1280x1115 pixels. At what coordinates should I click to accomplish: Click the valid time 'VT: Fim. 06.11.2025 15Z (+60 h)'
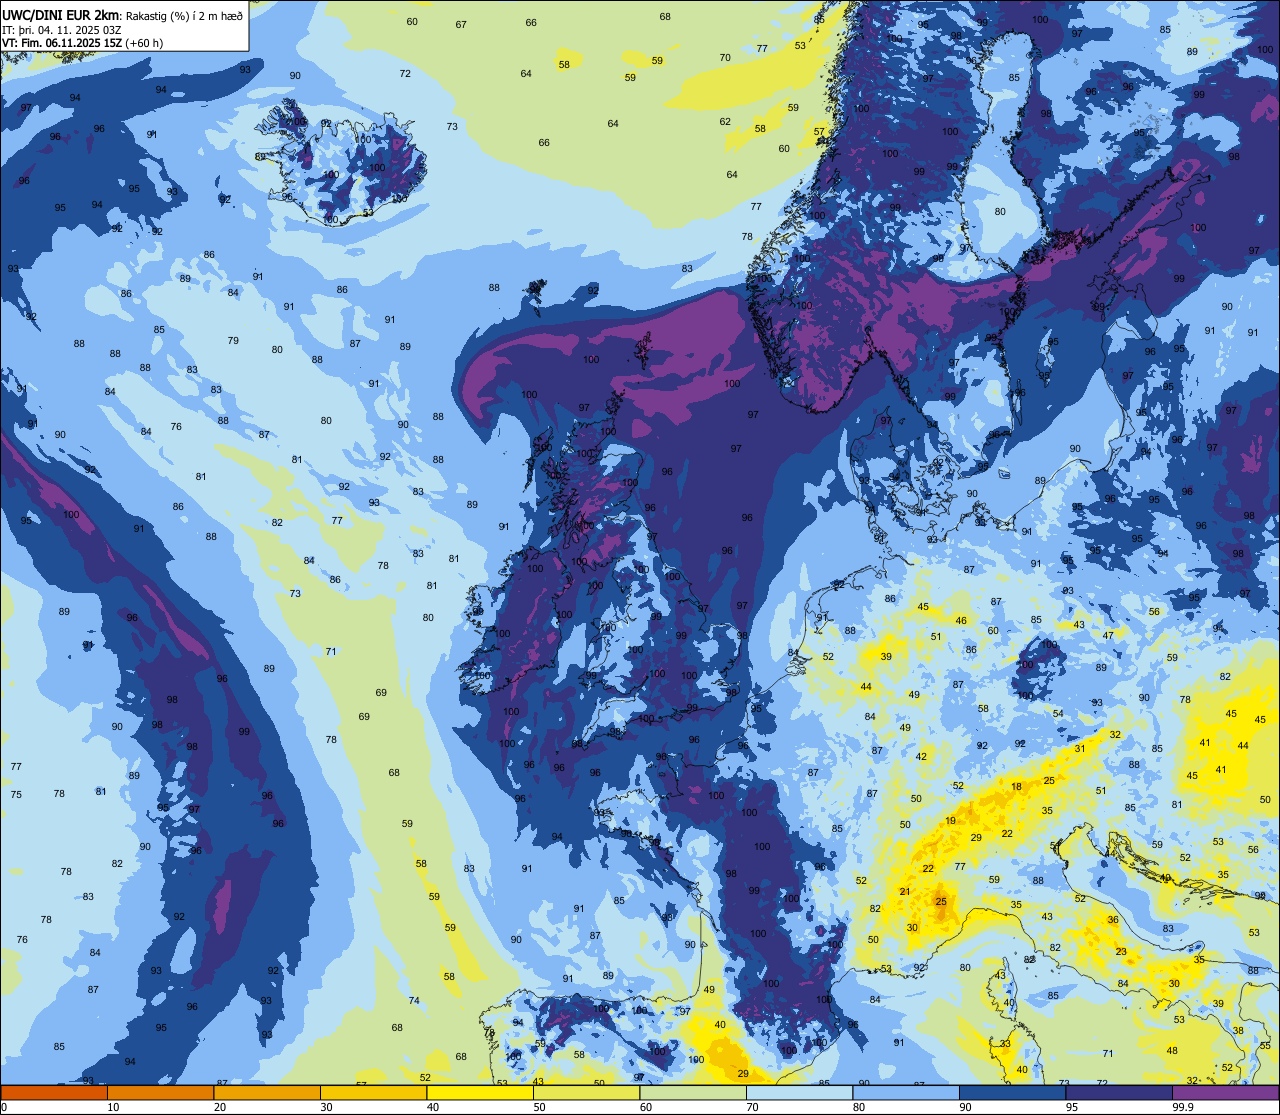coord(83,43)
